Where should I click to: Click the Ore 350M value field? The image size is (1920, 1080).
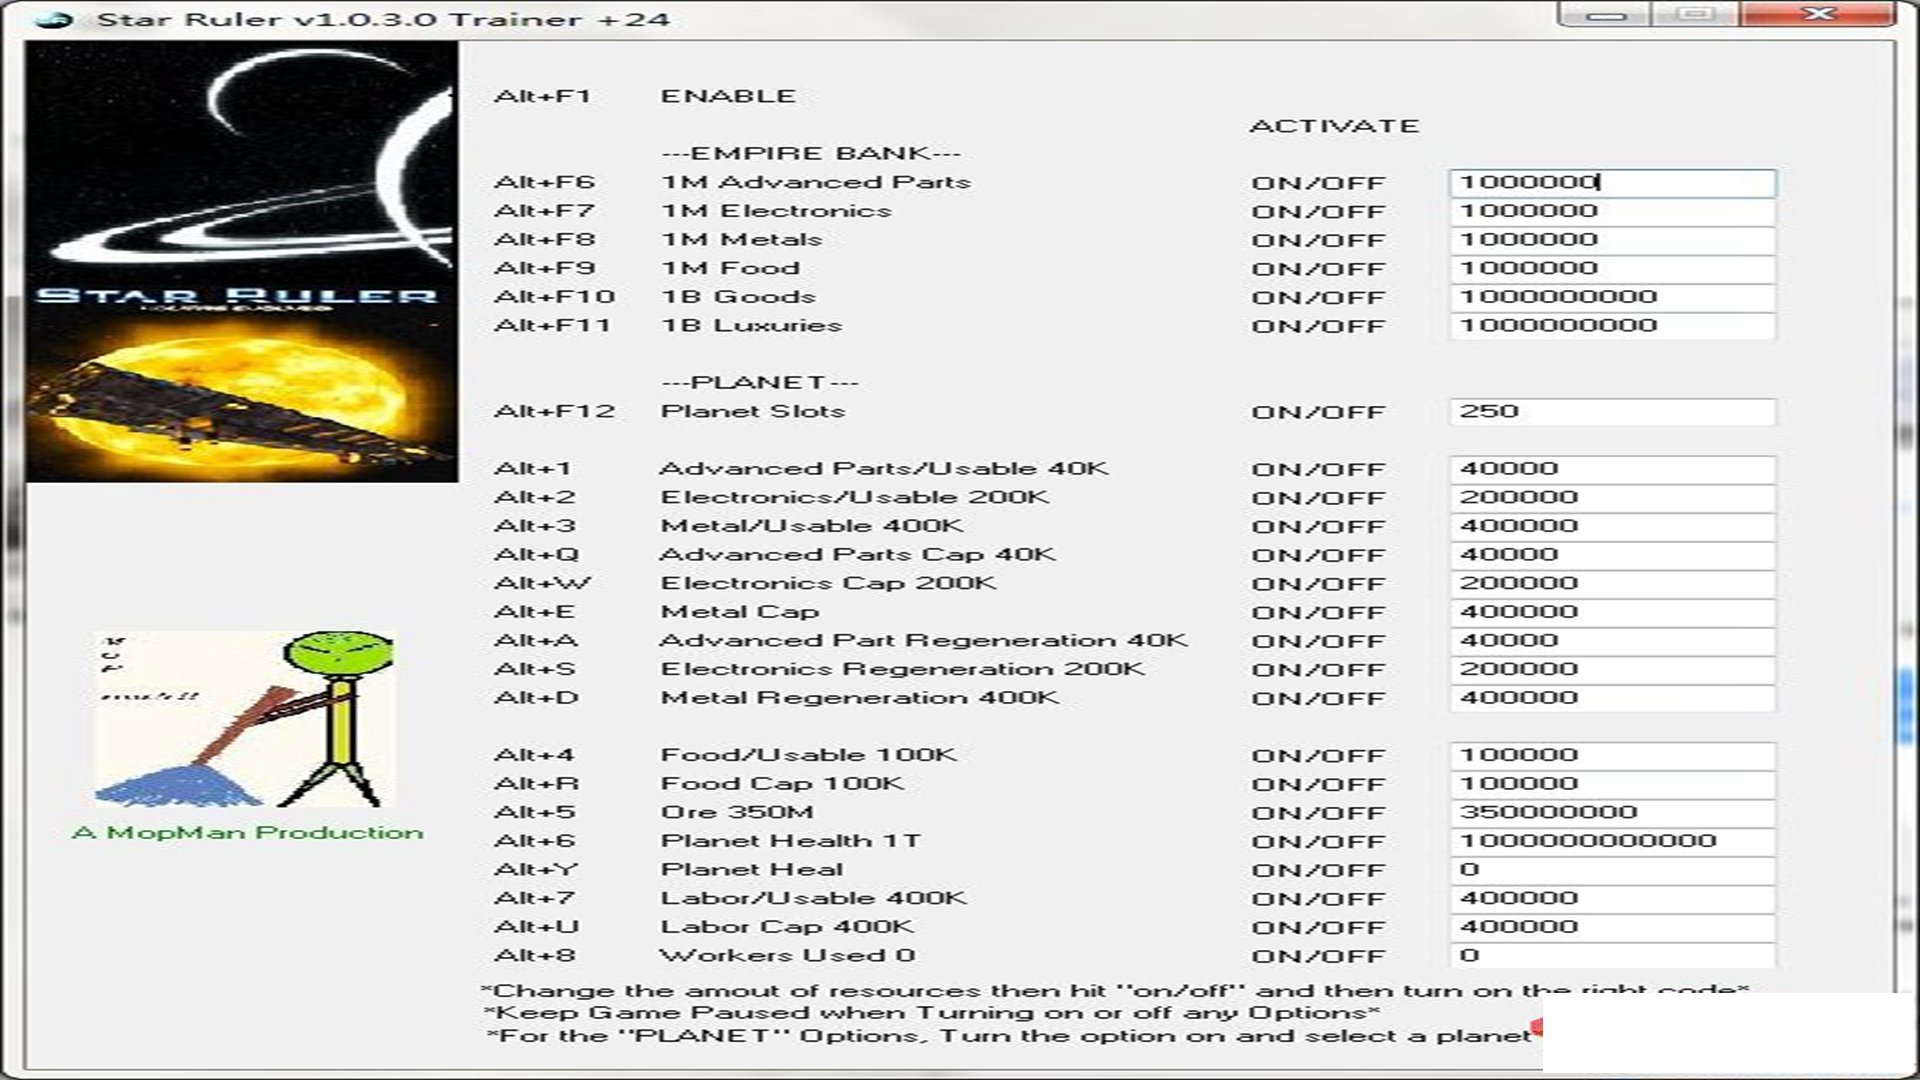click(1611, 813)
